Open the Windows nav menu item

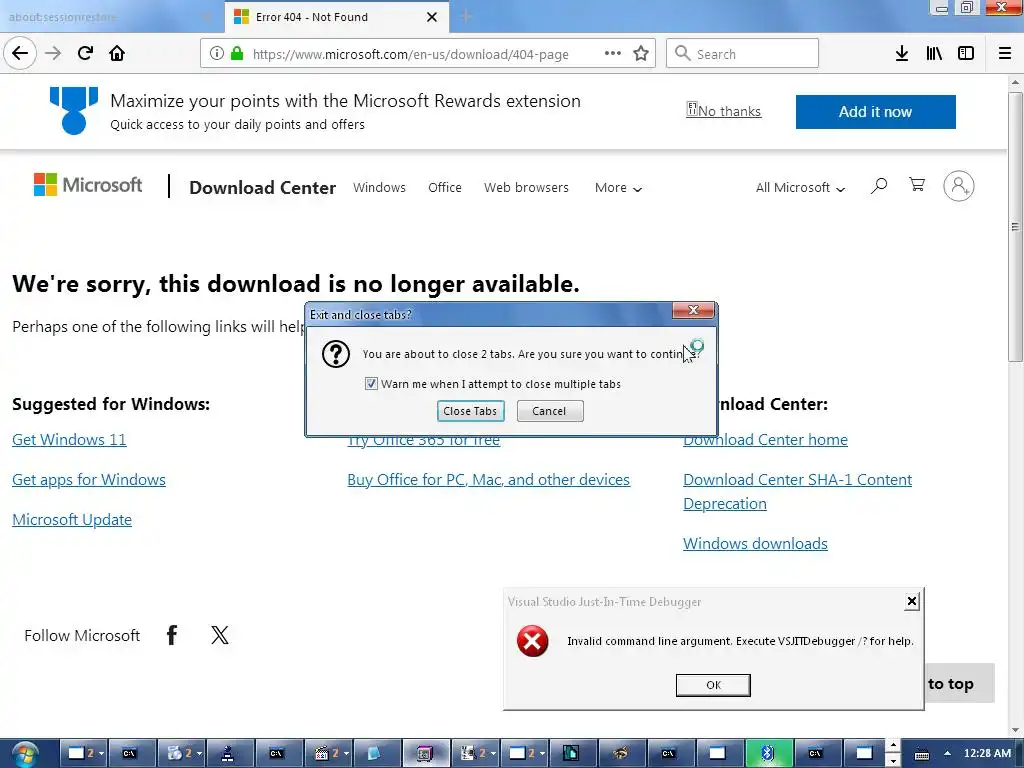pos(379,187)
